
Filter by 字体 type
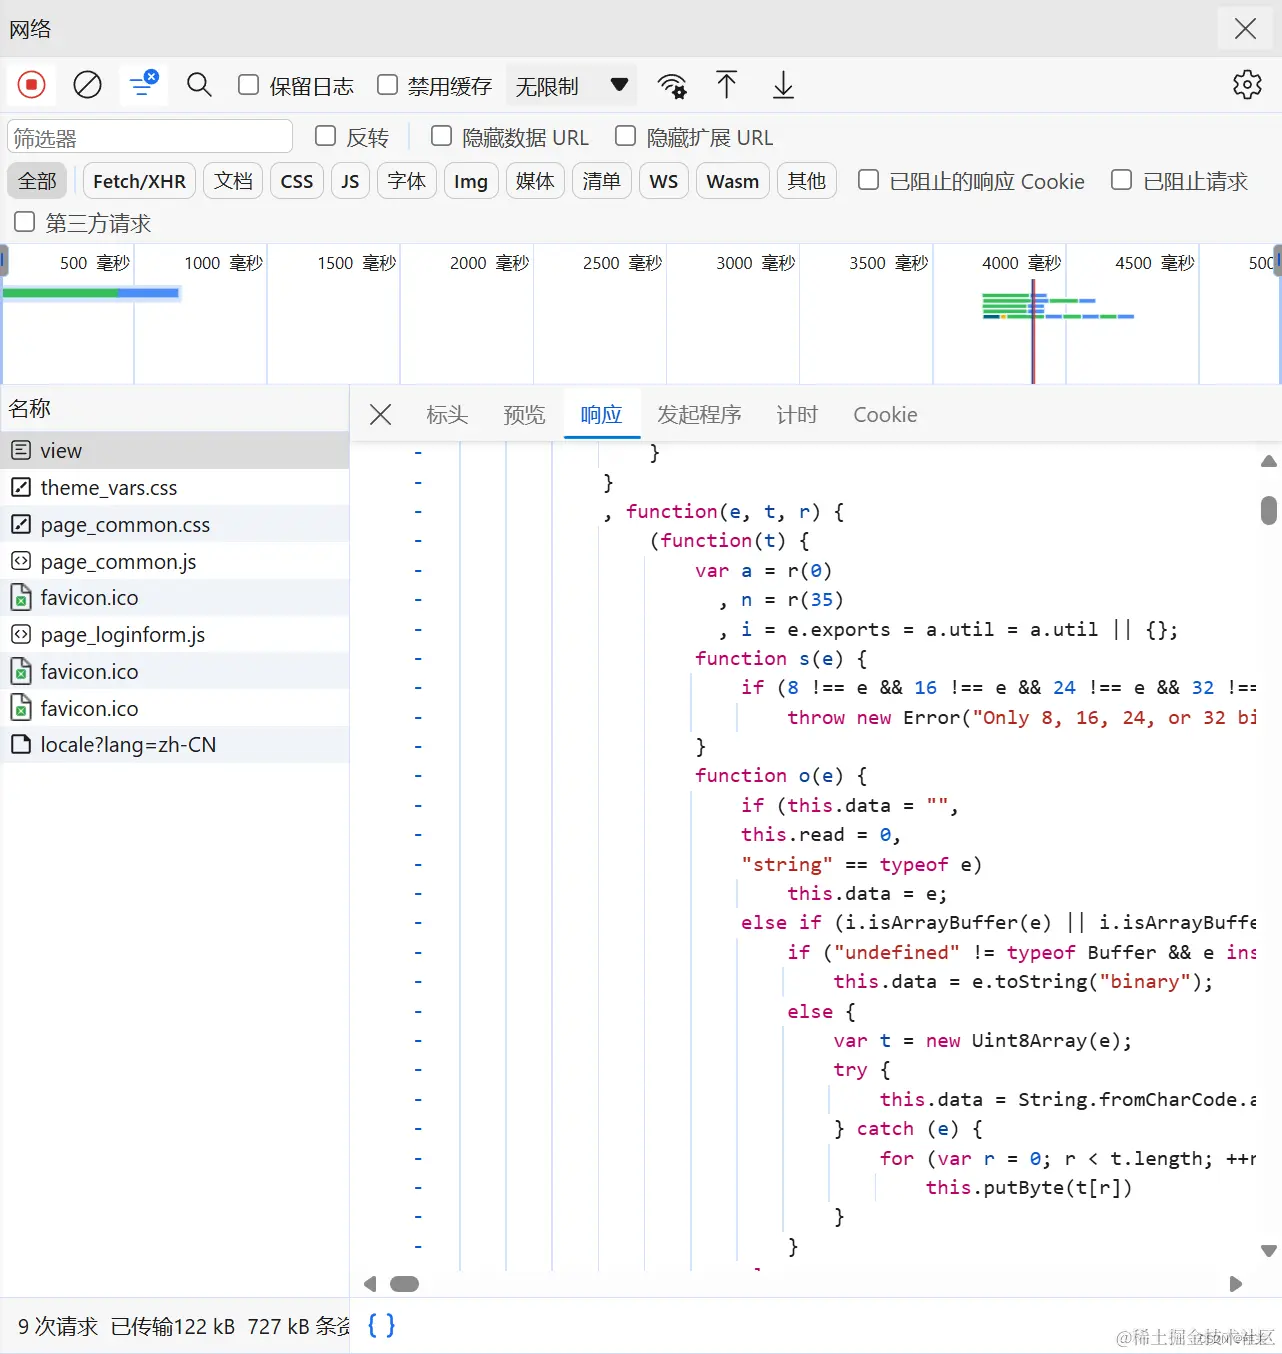click(x=407, y=181)
